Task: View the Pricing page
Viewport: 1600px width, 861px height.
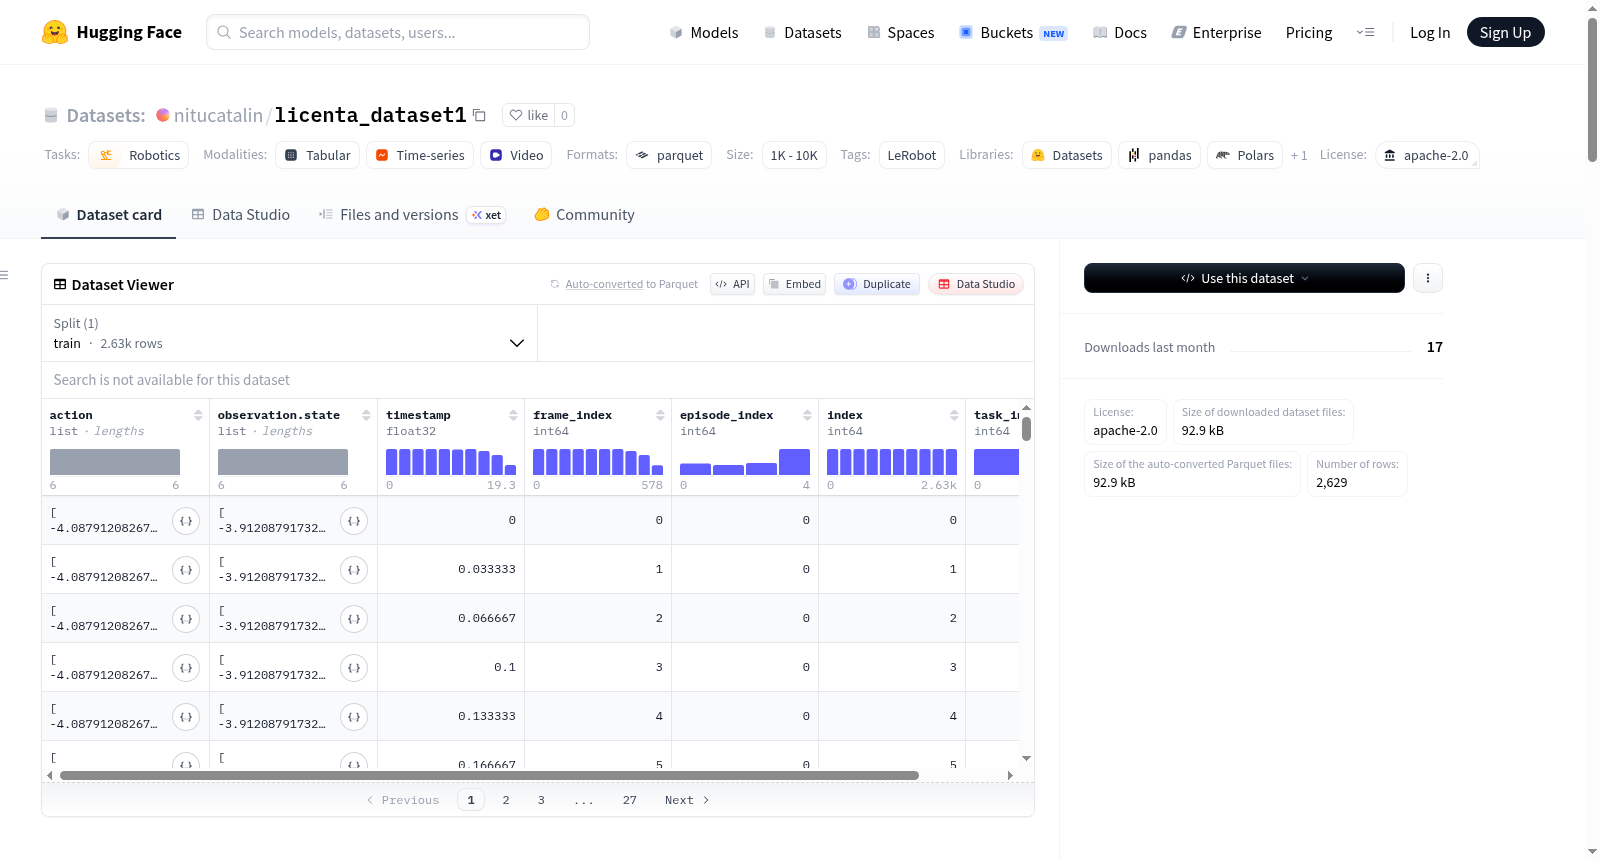Action: (x=1309, y=33)
